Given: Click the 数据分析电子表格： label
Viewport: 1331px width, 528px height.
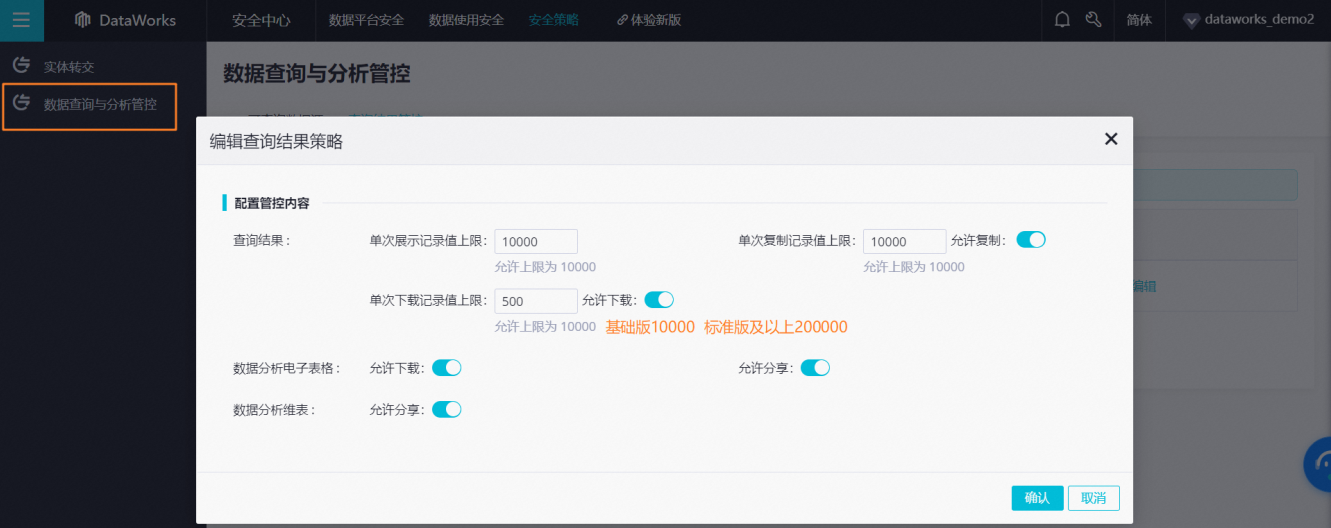Looking at the screenshot, I should point(287,368).
